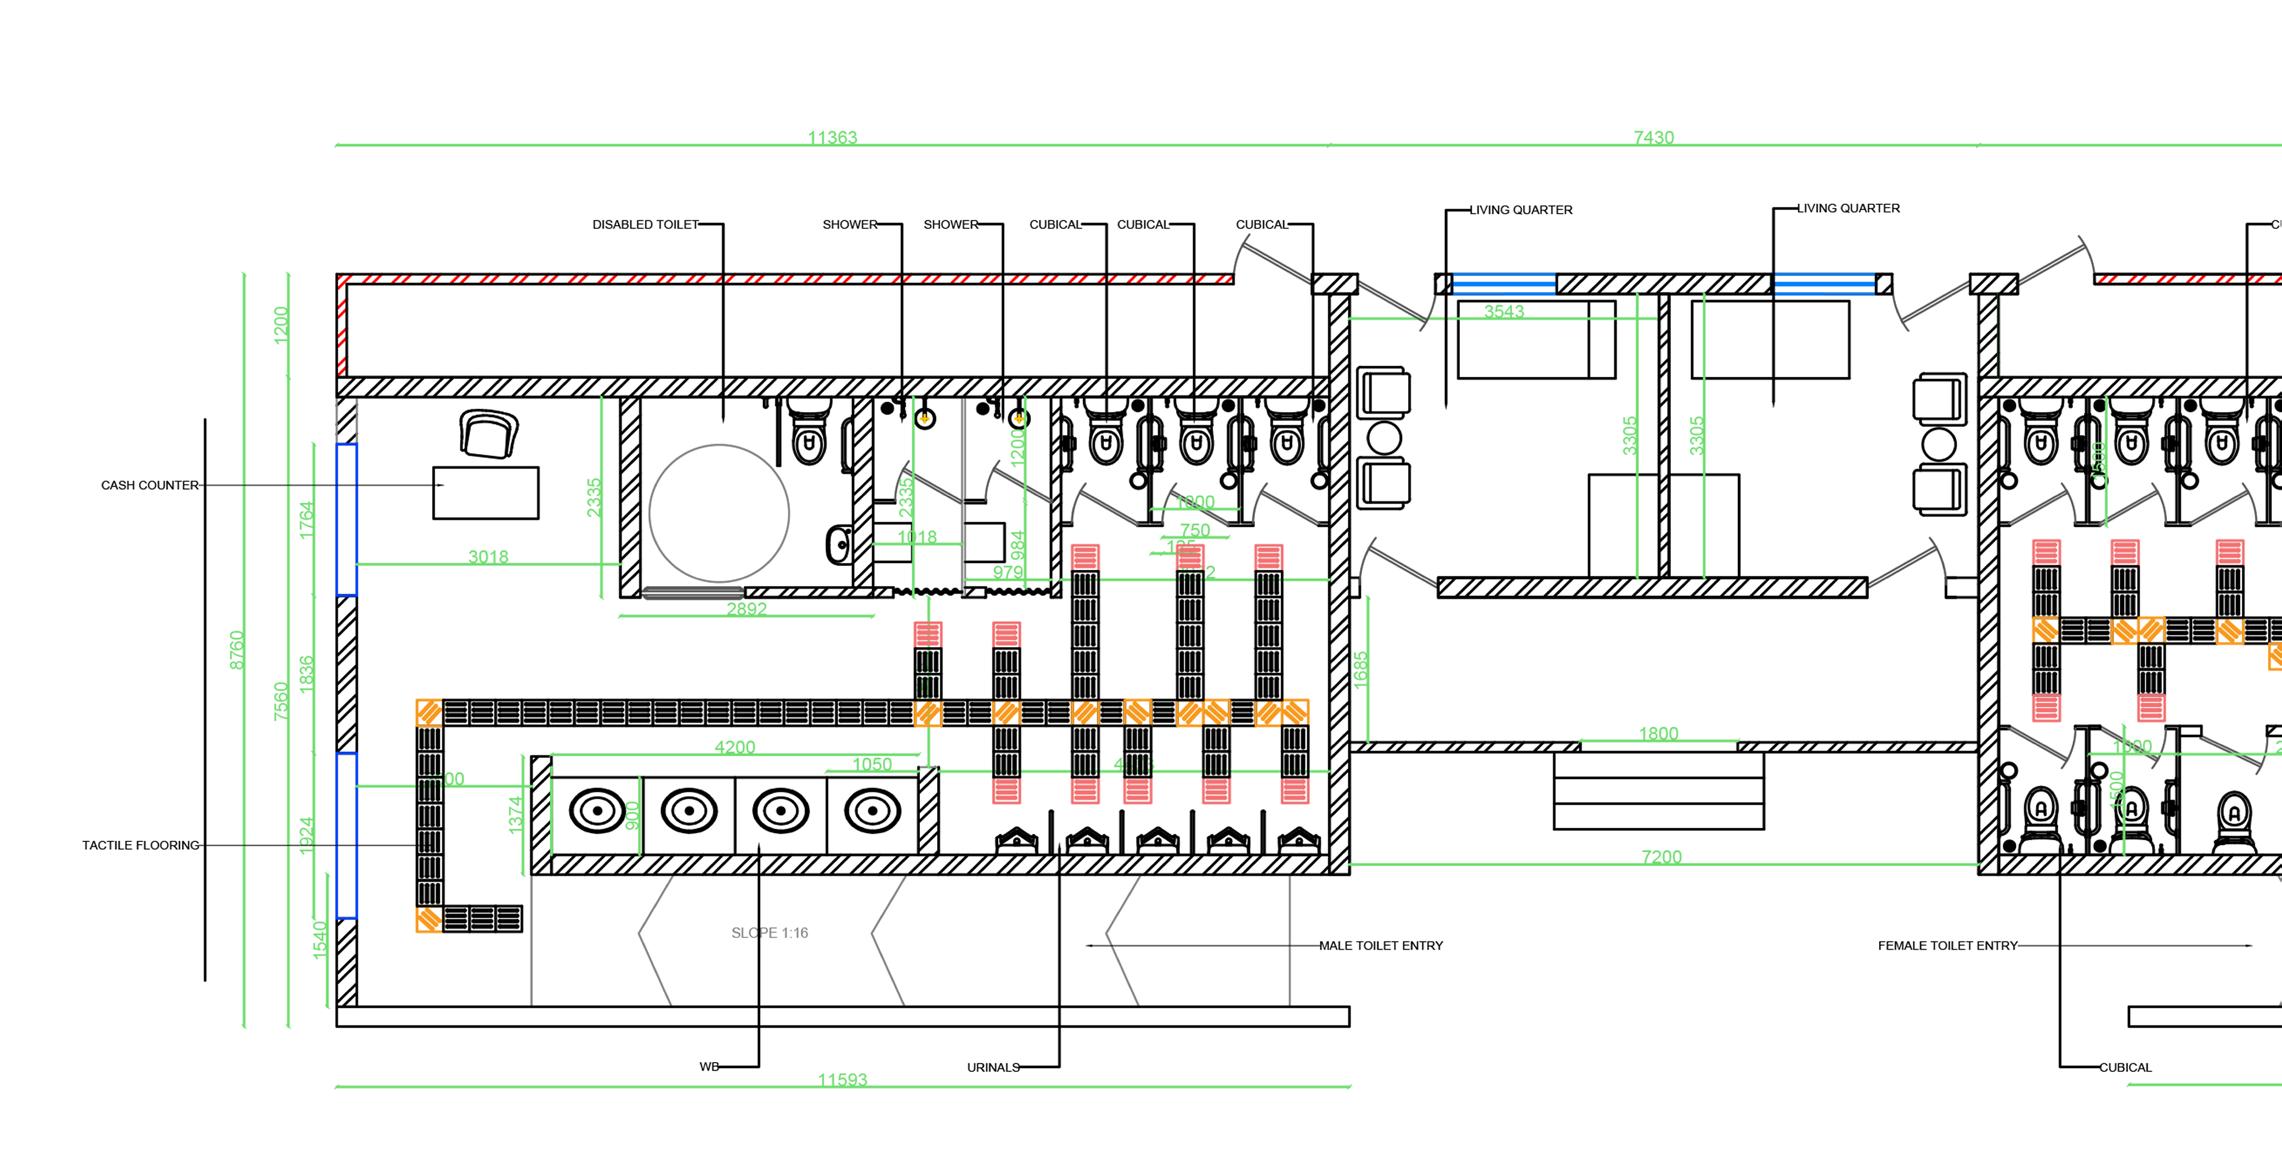
Task: Select the turning circle in disabled toilet
Action: click(719, 514)
